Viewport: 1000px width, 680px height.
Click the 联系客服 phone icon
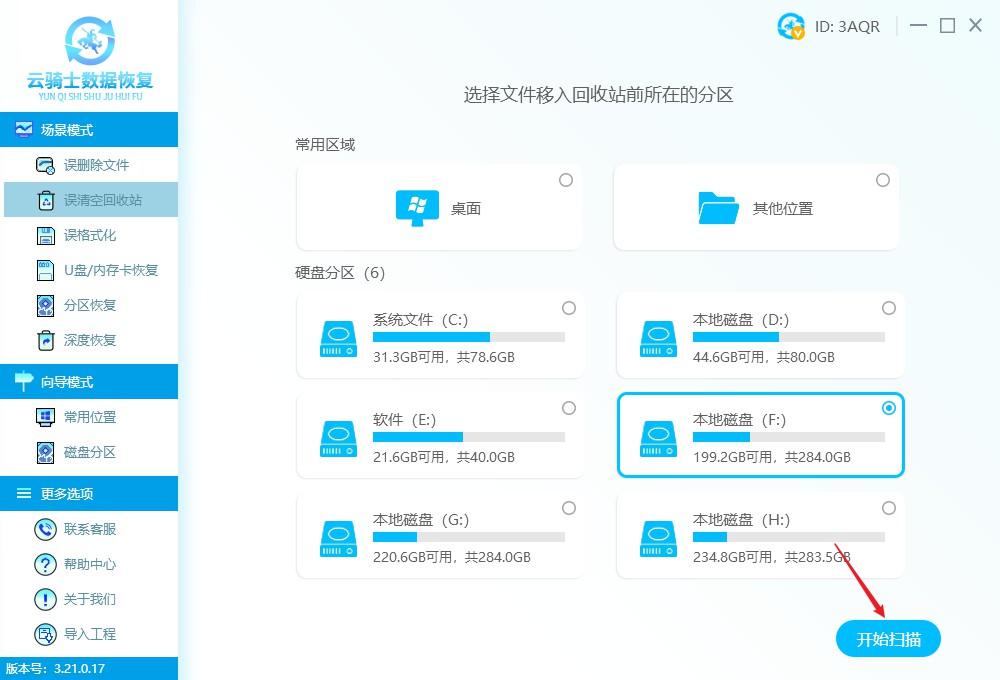[45, 529]
